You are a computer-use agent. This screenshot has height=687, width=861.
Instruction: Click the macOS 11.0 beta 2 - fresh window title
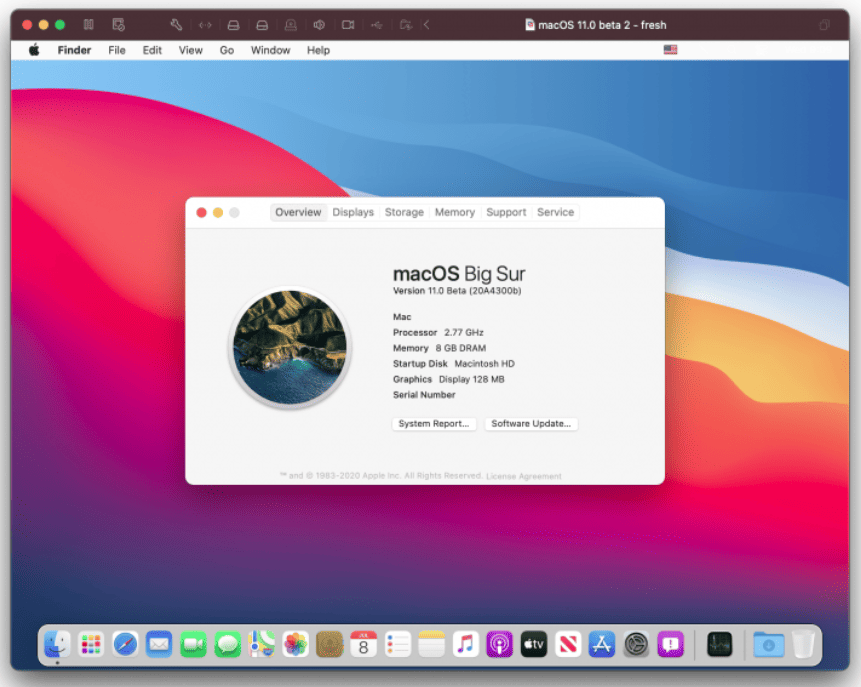(x=602, y=25)
